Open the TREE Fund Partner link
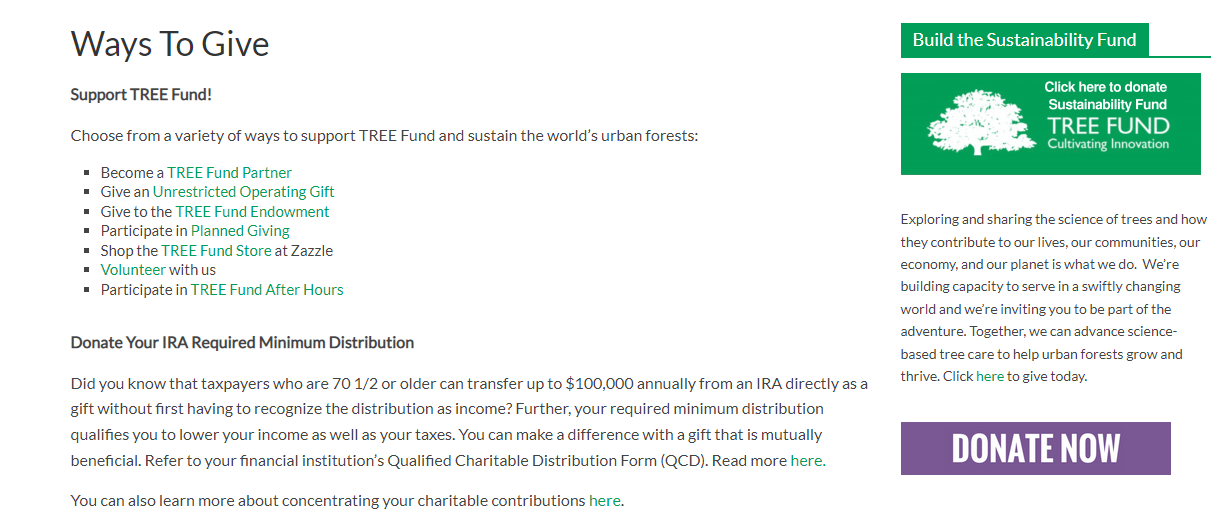The image size is (1228, 527). tap(229, 172)
